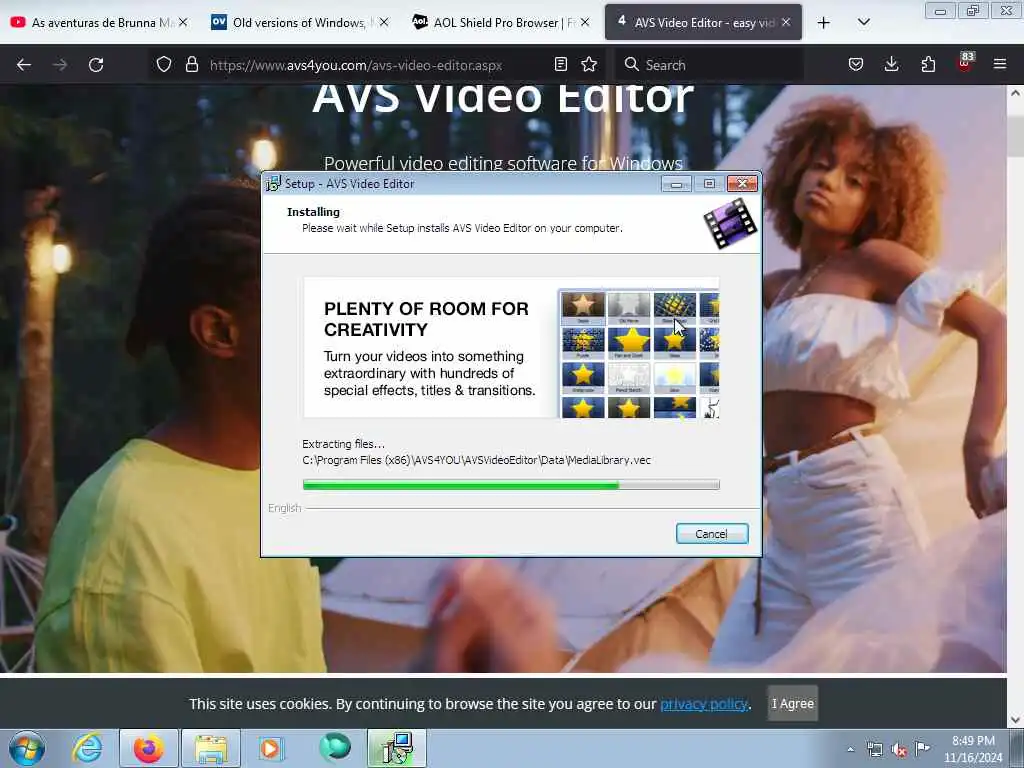Screen dimensions: 1024x768
Task: Accept cookies with I Agree button
Action: 792,703
